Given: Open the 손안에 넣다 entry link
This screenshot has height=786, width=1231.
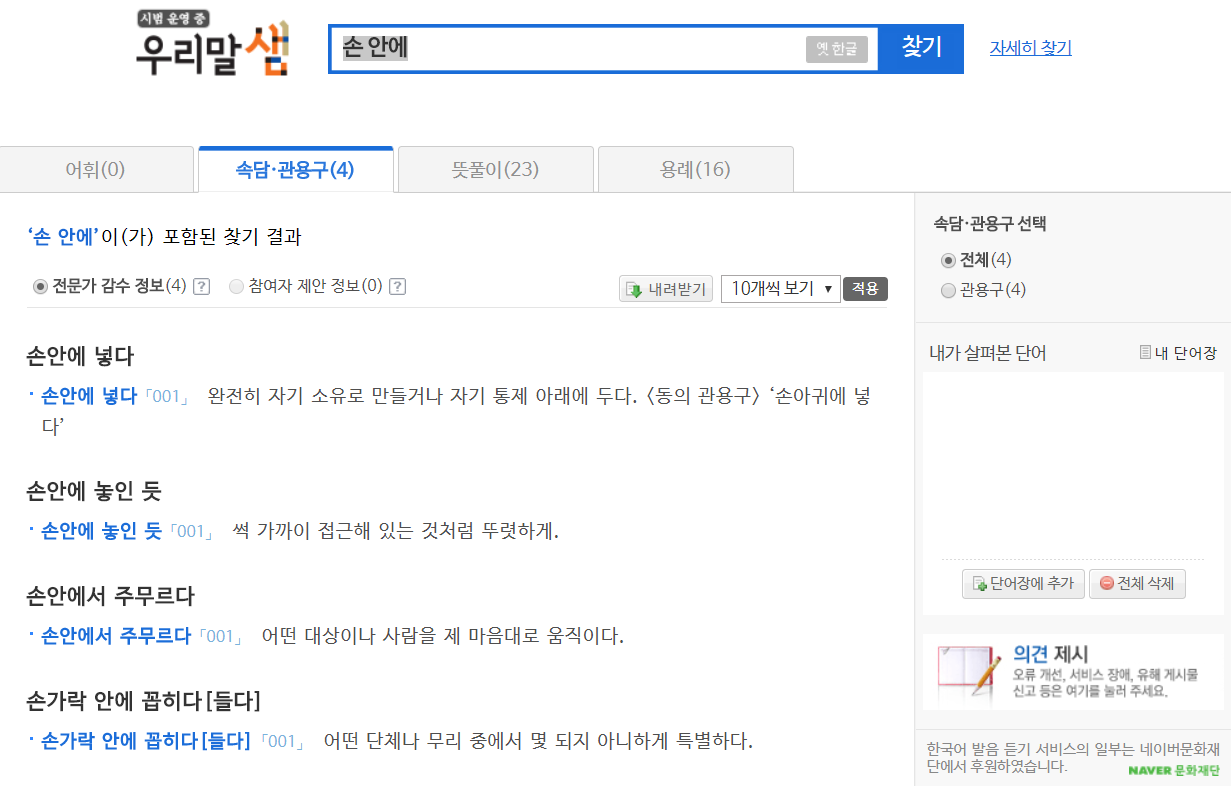Looking at the screenshot, I should (x=87, y=396).
